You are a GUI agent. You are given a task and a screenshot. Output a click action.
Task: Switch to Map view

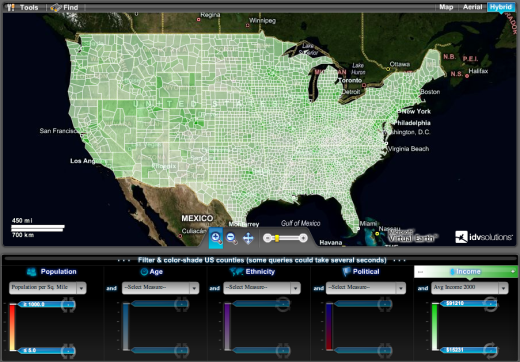click(x=446, y=7)
